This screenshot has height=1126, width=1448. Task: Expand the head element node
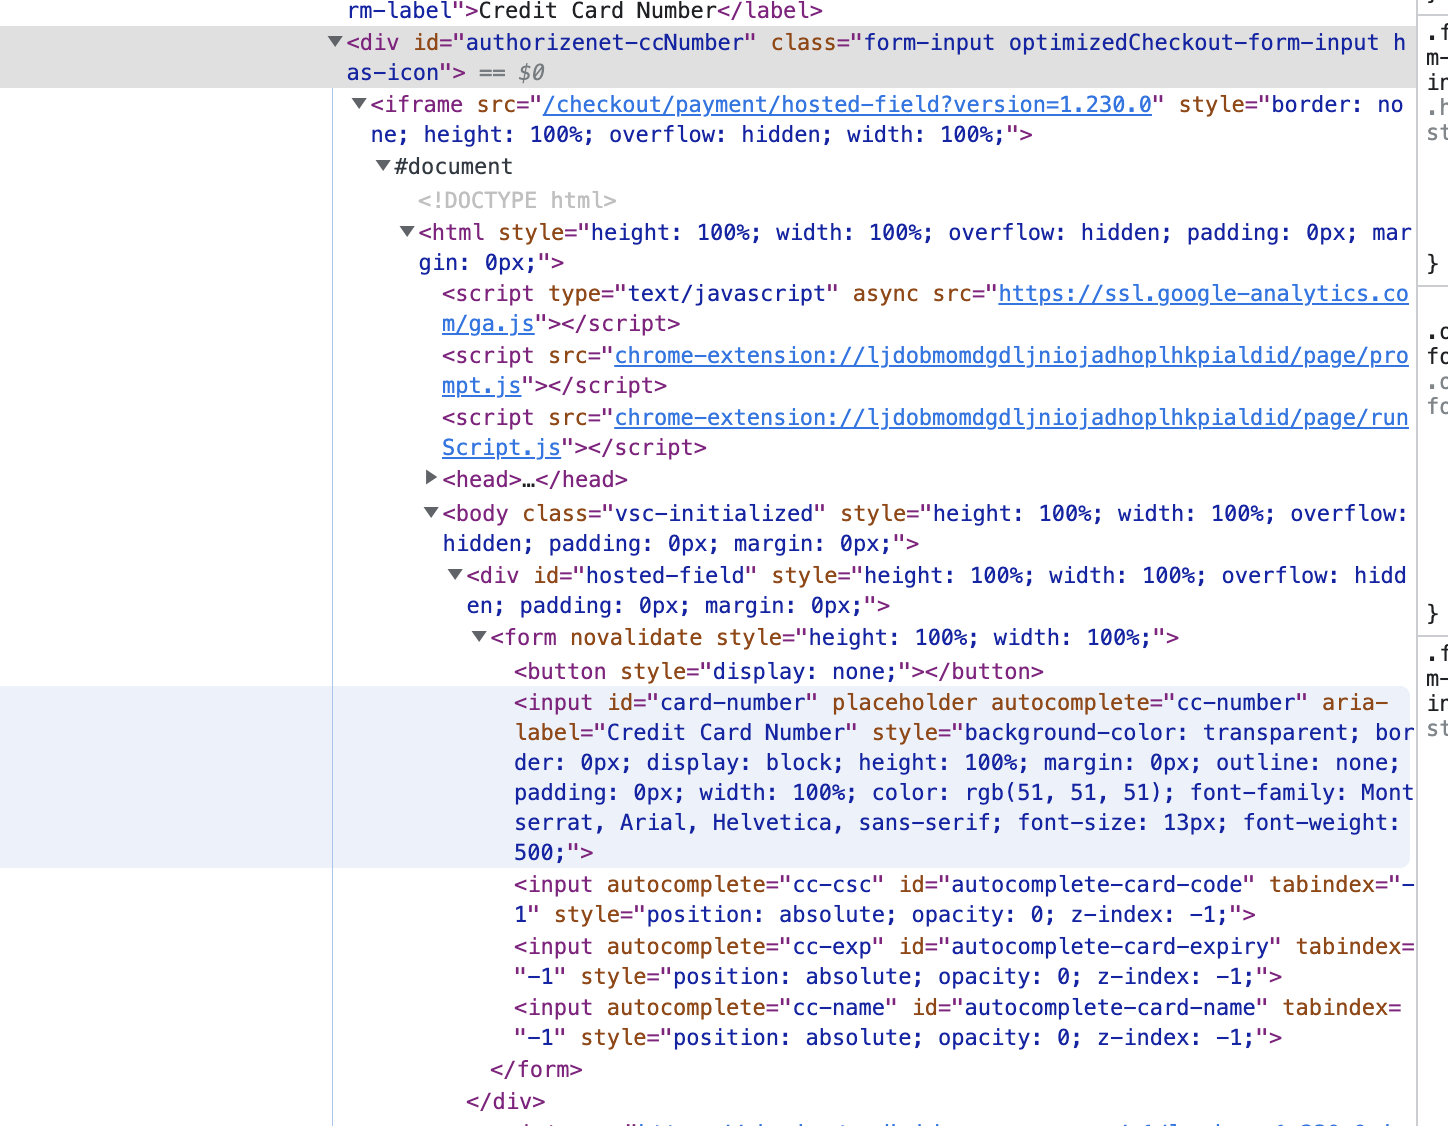(x=431, y=478)
